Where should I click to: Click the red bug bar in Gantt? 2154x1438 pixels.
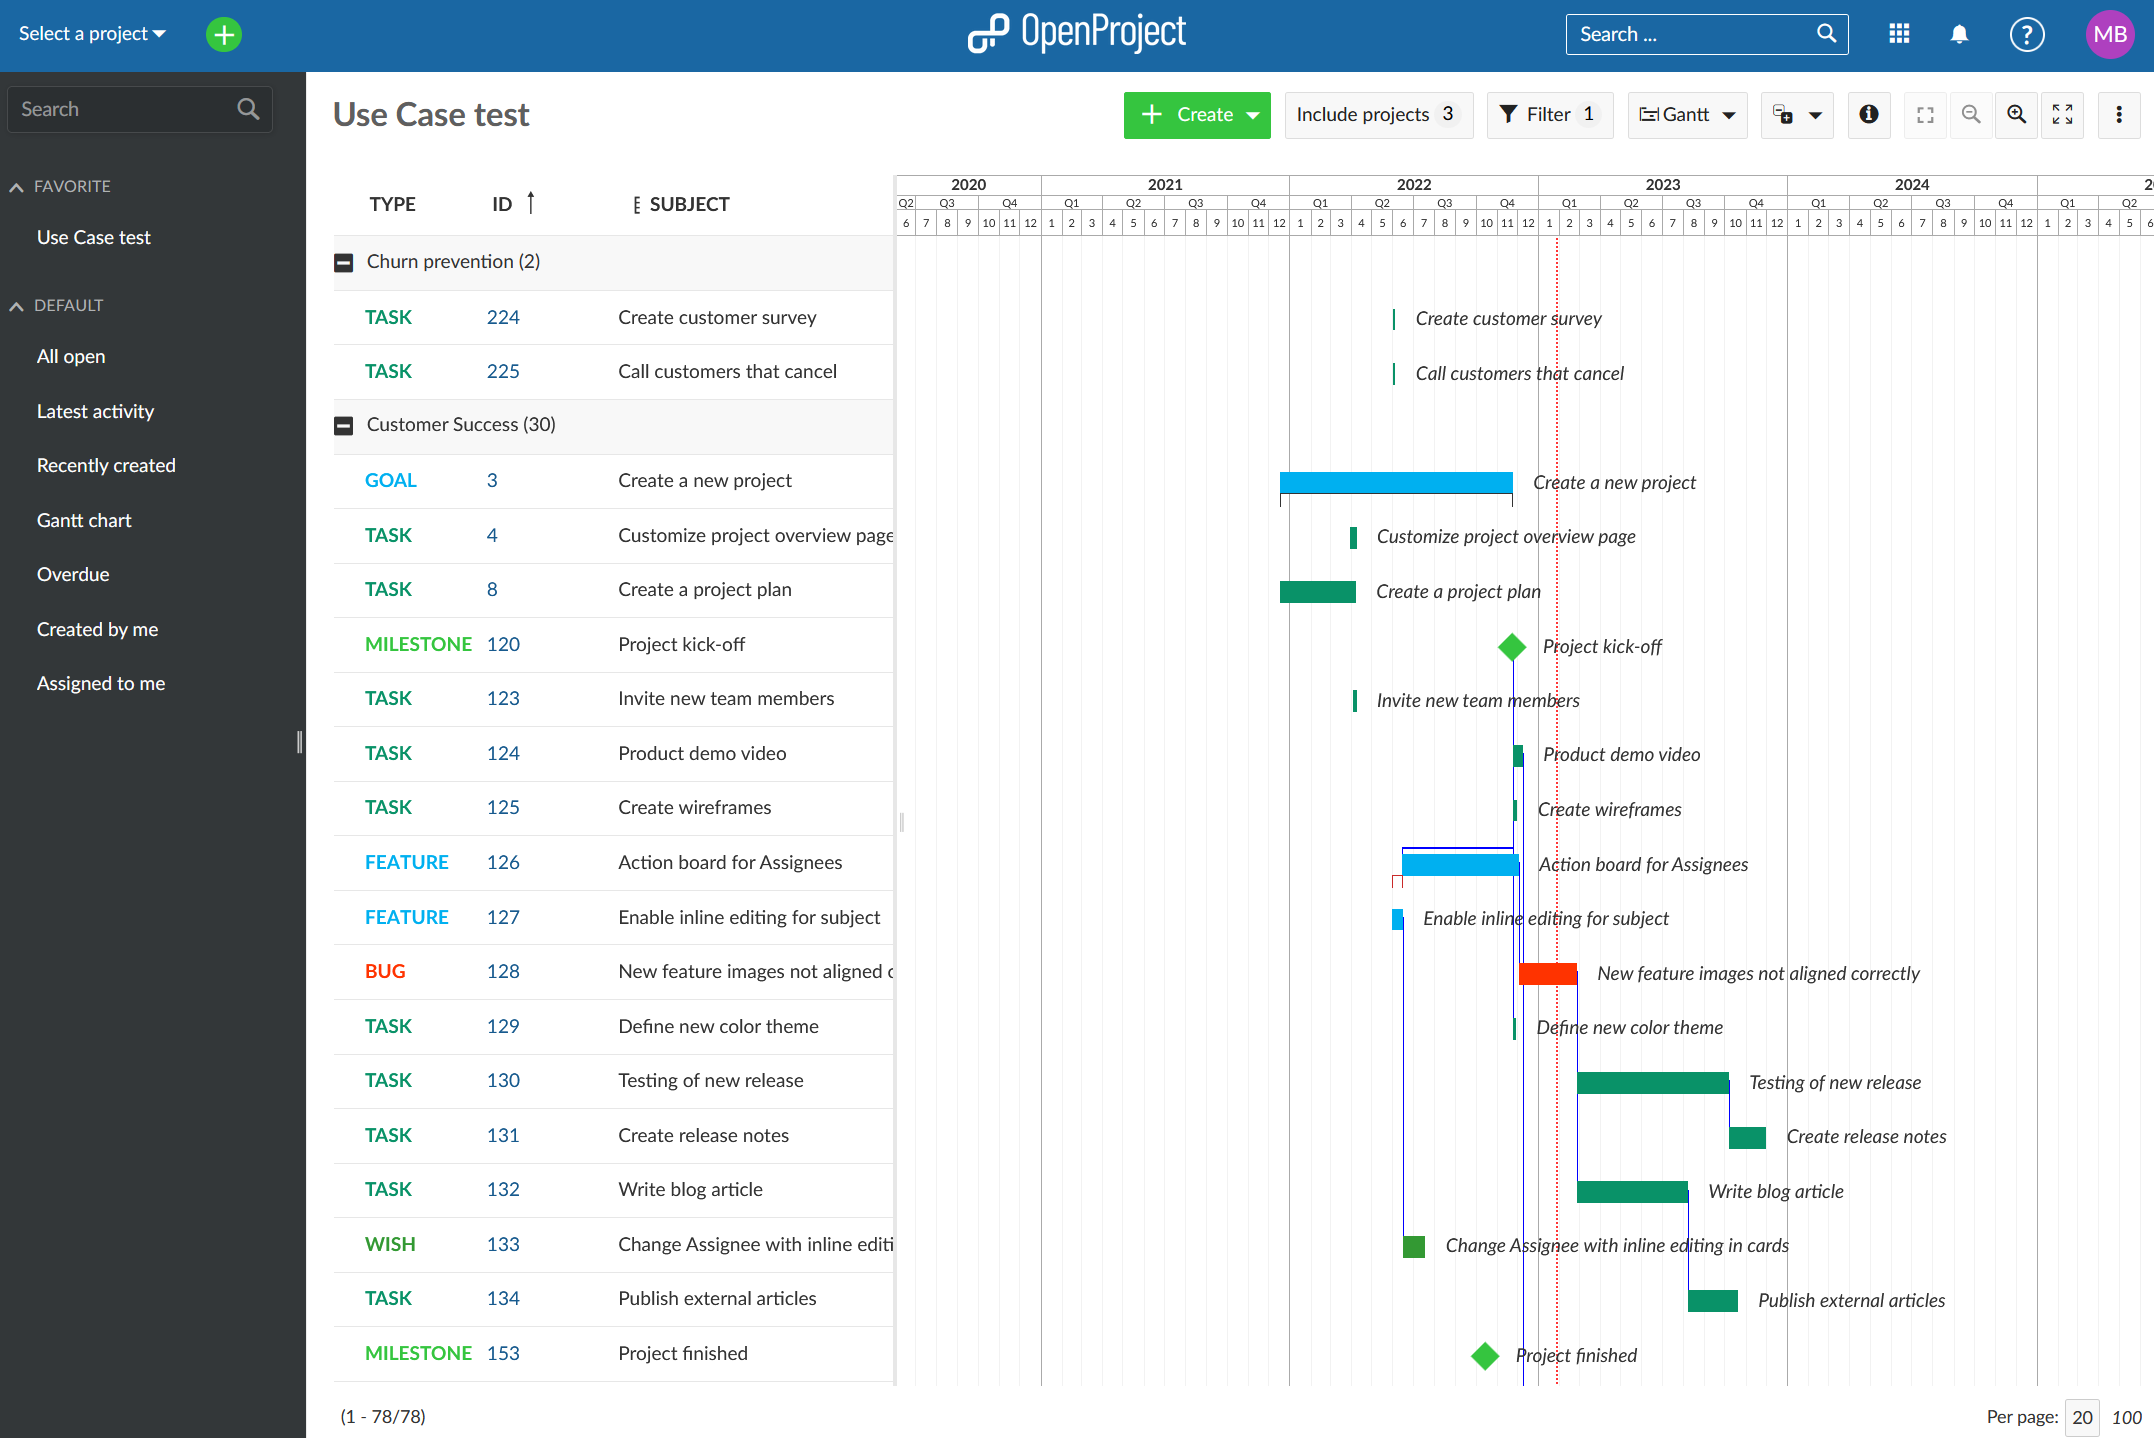coord(1547,974)
